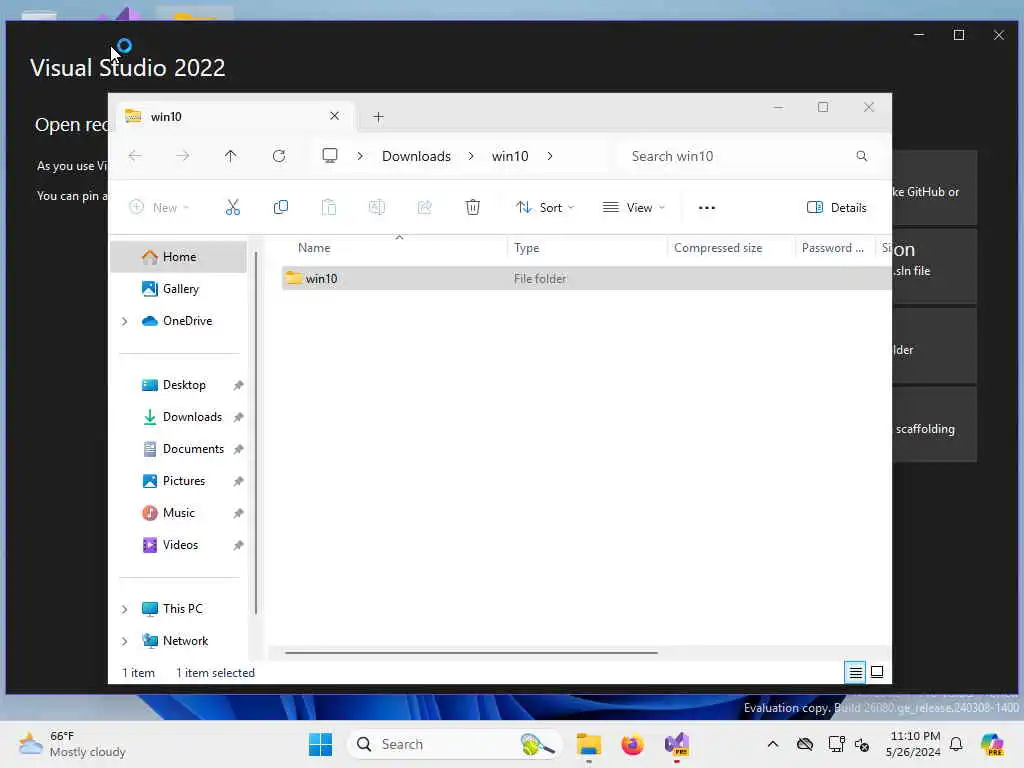Click the Cut scissors icon

click(x=232, y=208)
